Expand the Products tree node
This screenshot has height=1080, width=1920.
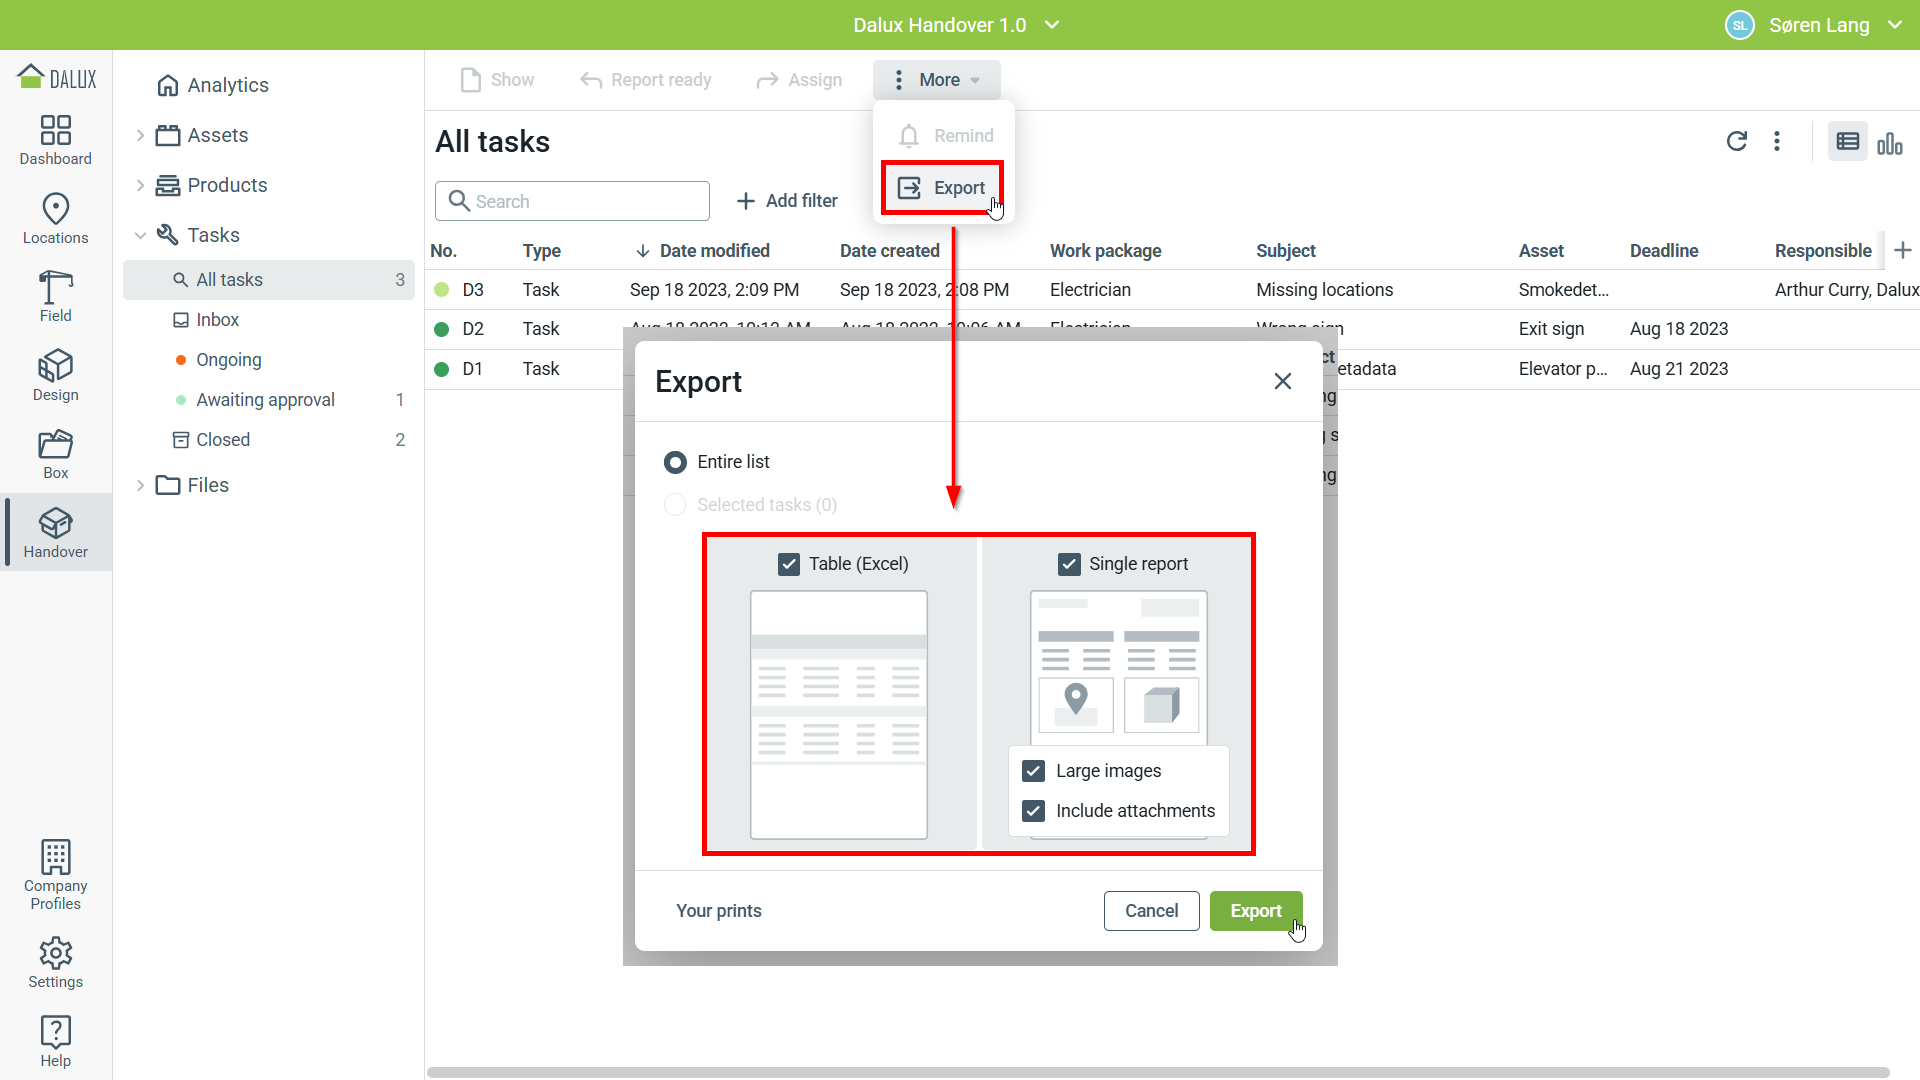click(140, 185)
